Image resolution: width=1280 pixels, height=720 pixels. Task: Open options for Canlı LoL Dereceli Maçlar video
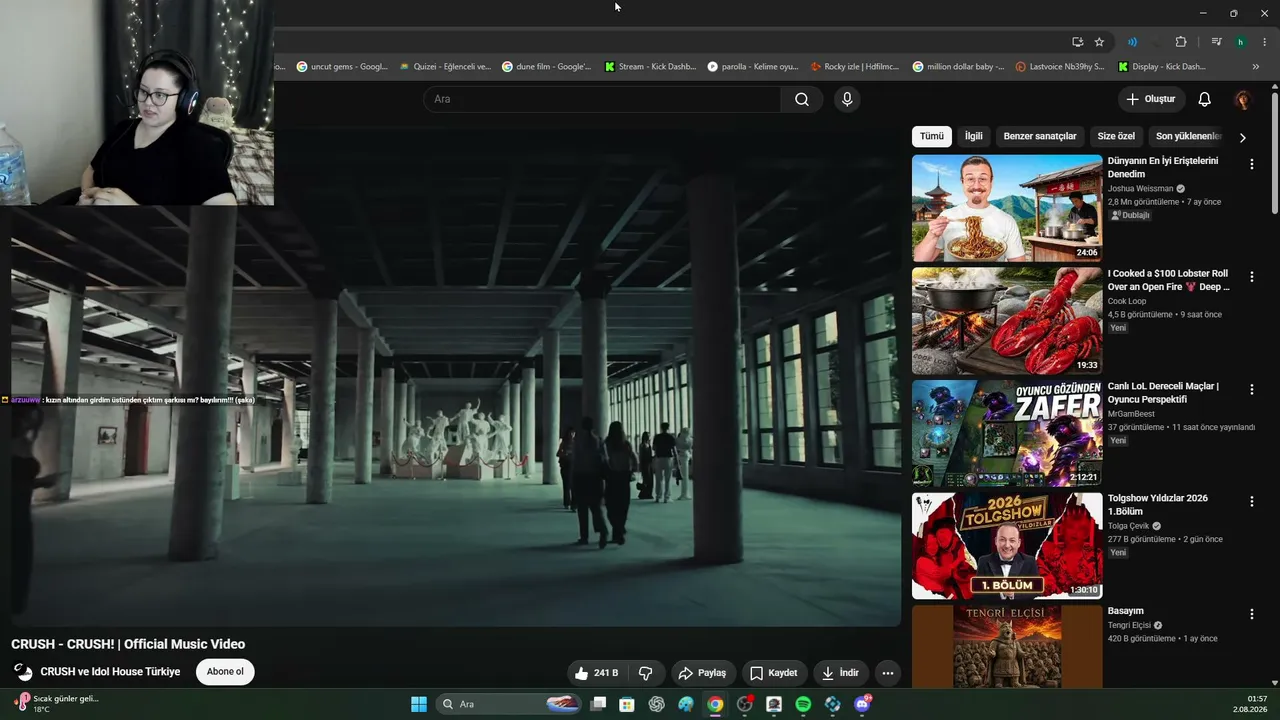[x=1251, y=389]
